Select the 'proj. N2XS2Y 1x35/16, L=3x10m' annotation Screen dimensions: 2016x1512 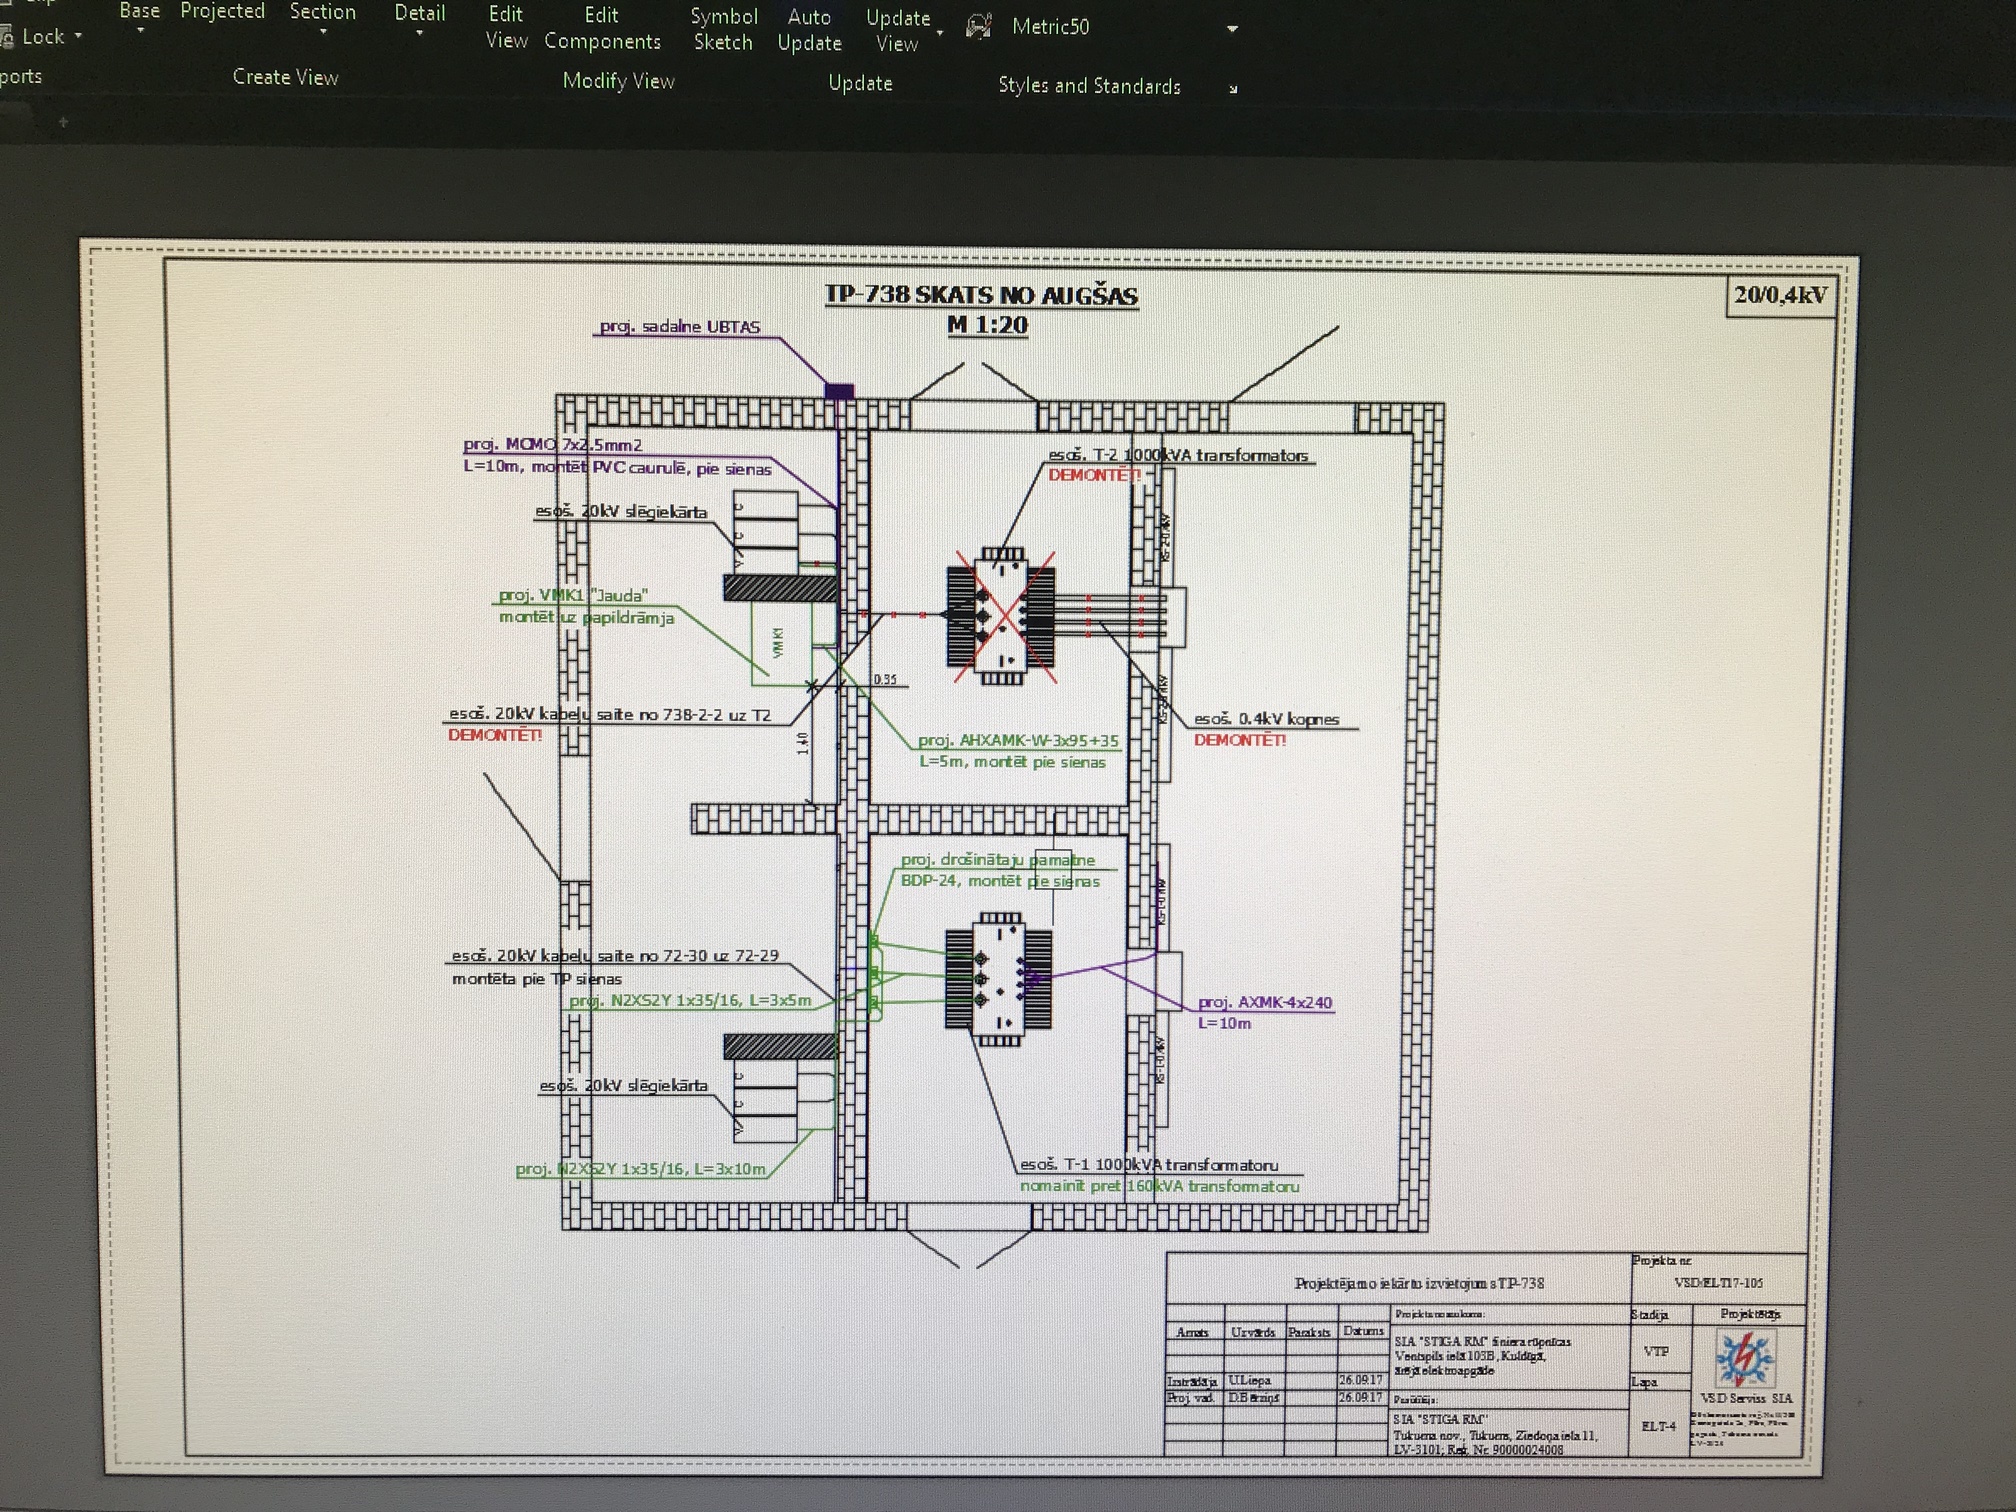coord(640,1169)
